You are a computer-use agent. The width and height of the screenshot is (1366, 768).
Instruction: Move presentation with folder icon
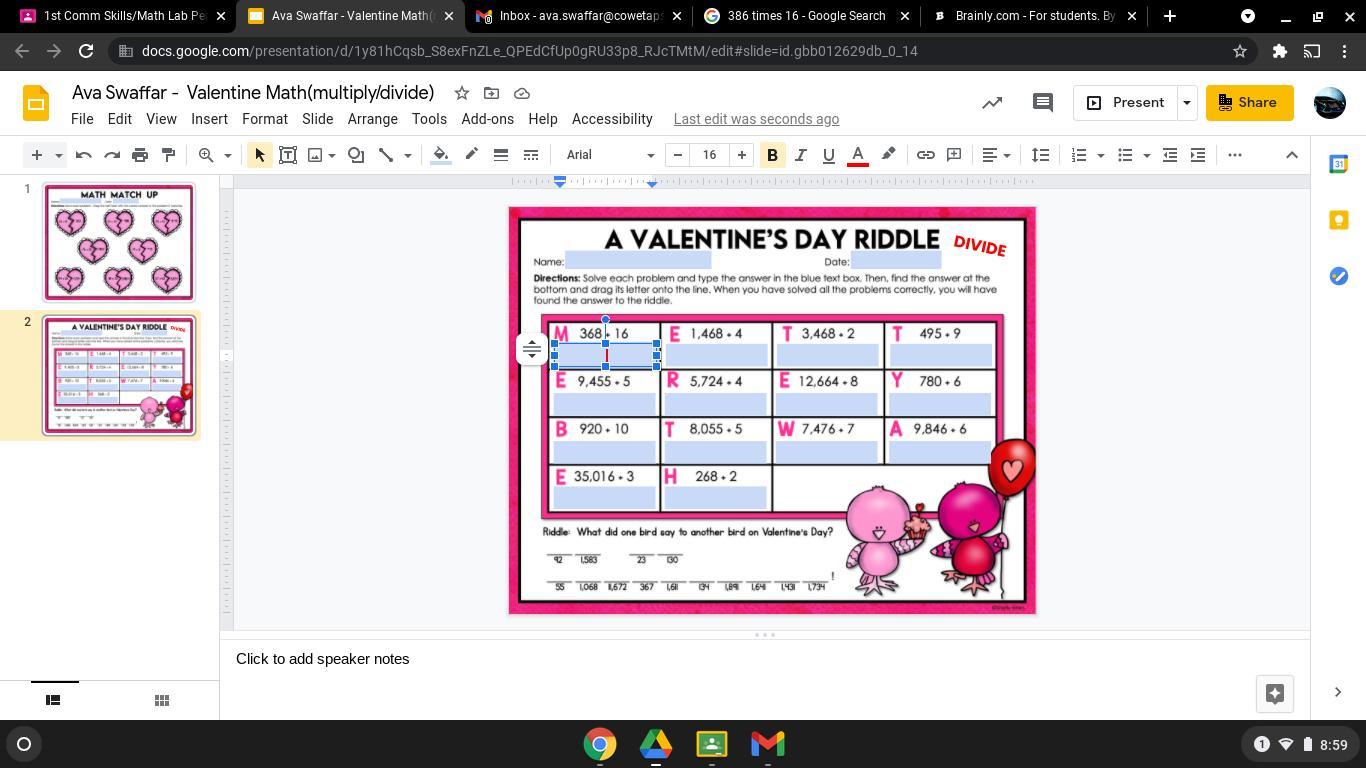(491, 93)
